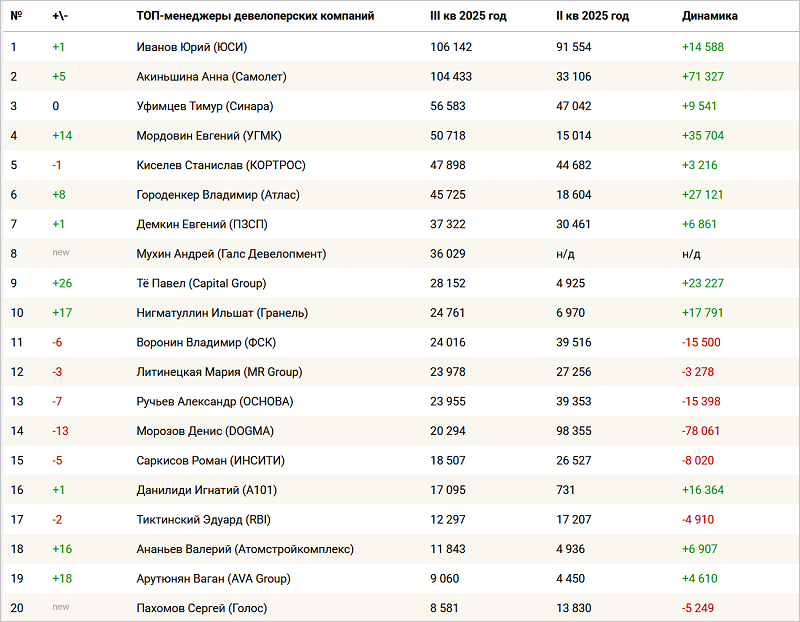Click the "Динамика" column header
800x622 pixels.
[x=710, y=17]
